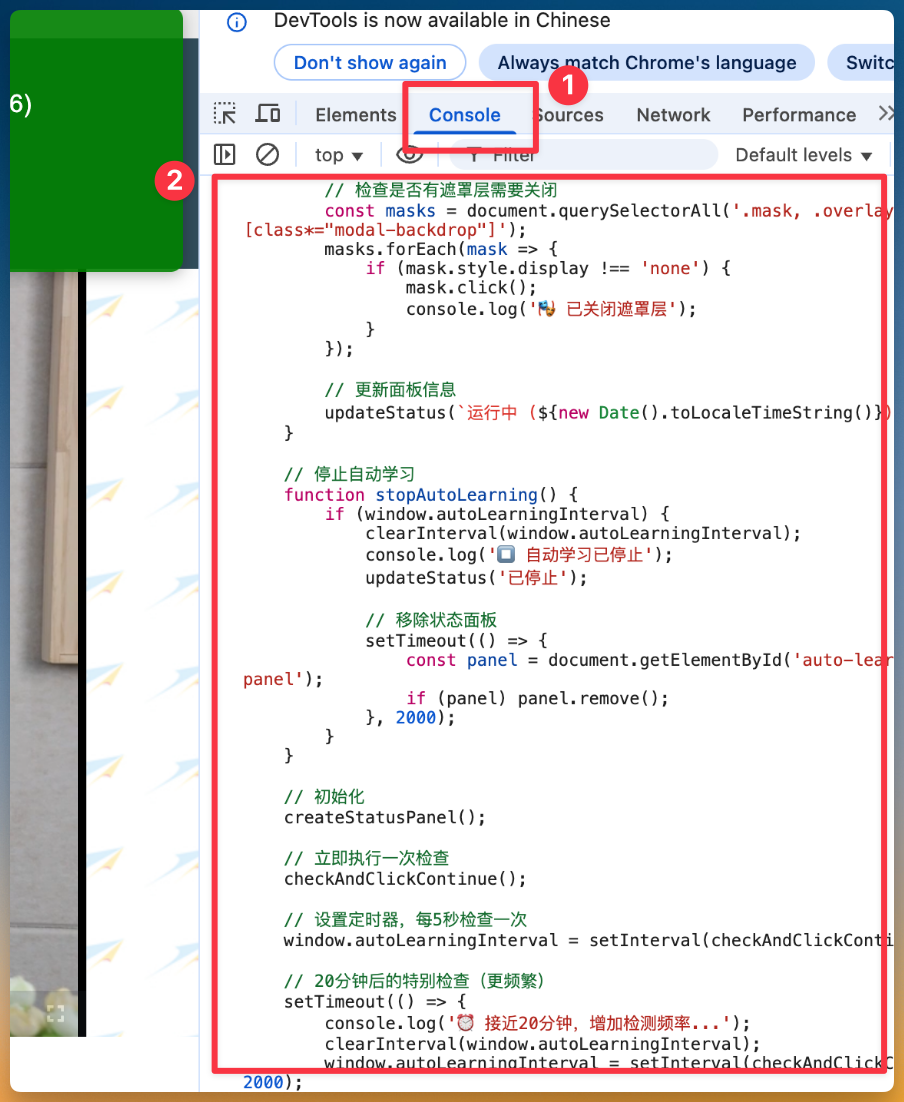The height and width of the screenshot is (1102, 904).
Task: Open the Performance tab
Action: tap(798, 115)
